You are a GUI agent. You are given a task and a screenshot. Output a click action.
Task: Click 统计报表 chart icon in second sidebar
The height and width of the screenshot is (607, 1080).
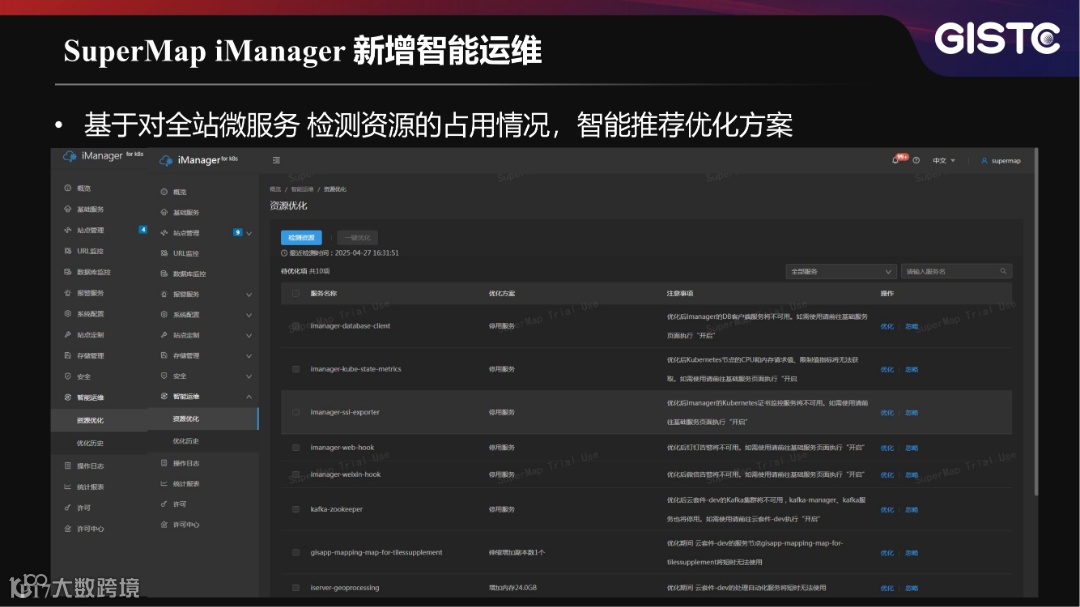164,484
